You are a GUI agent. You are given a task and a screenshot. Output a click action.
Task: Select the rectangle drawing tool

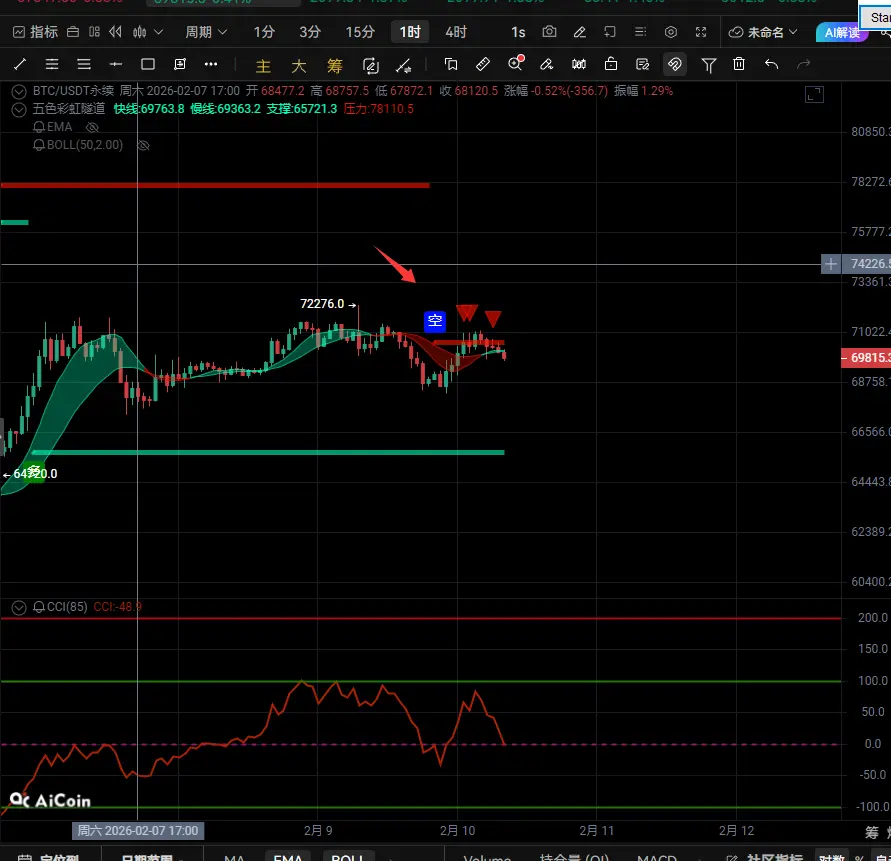(x=148, y=64)
